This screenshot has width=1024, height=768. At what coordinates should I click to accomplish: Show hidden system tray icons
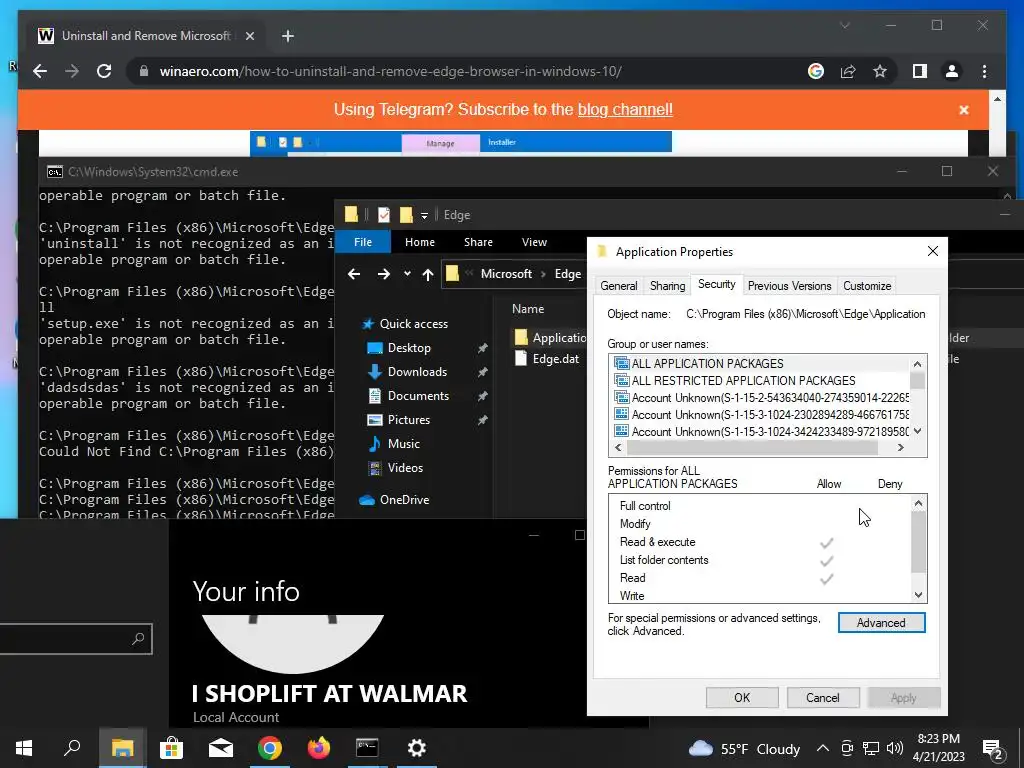(823, 748)
